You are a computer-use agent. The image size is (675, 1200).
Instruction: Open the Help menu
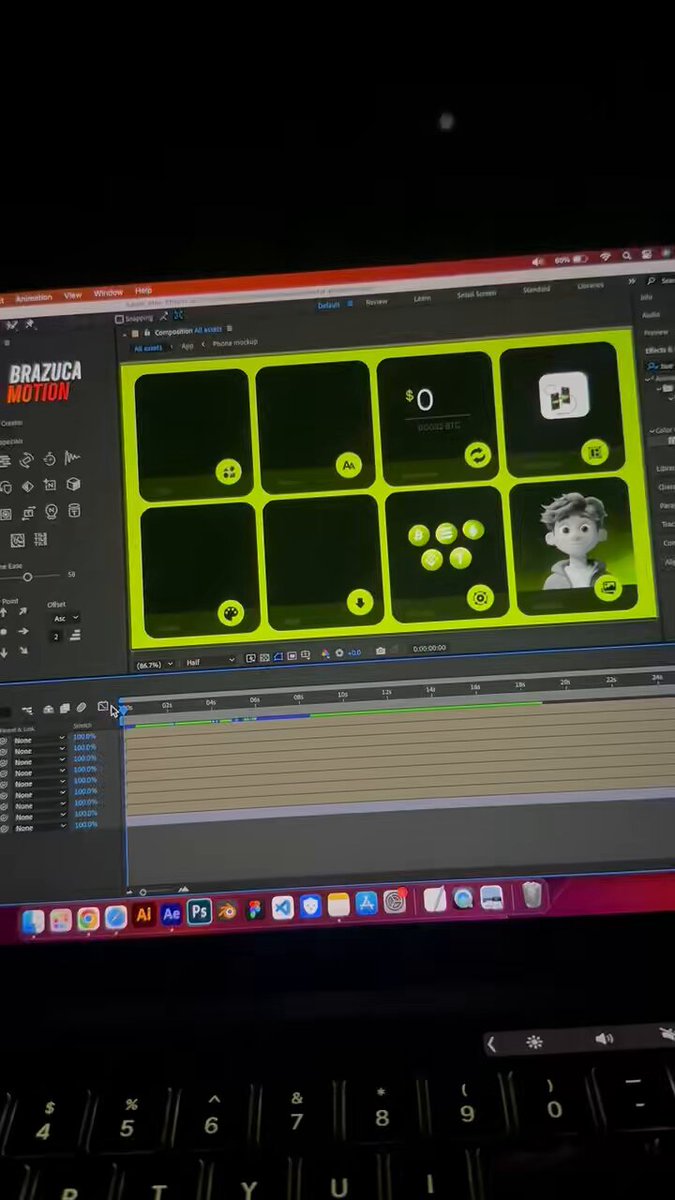(x=143, y=291)
